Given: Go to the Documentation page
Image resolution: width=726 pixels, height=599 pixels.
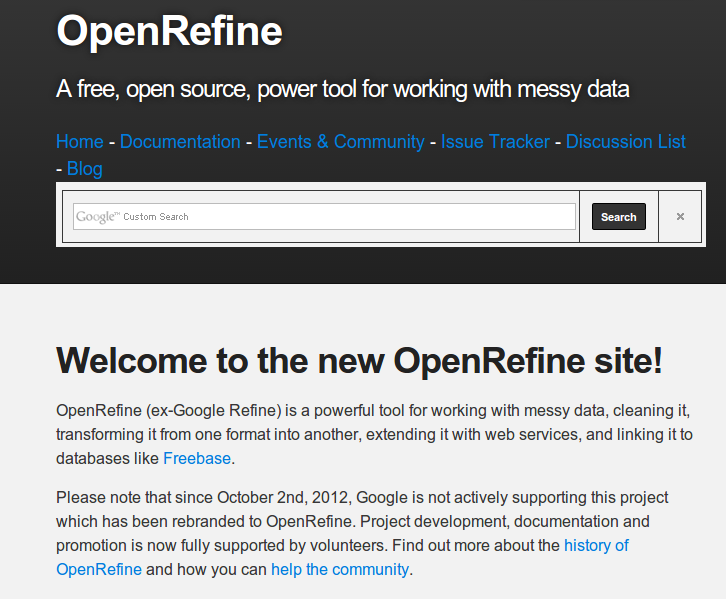Looking at the screenshot, I should [180, 142].
